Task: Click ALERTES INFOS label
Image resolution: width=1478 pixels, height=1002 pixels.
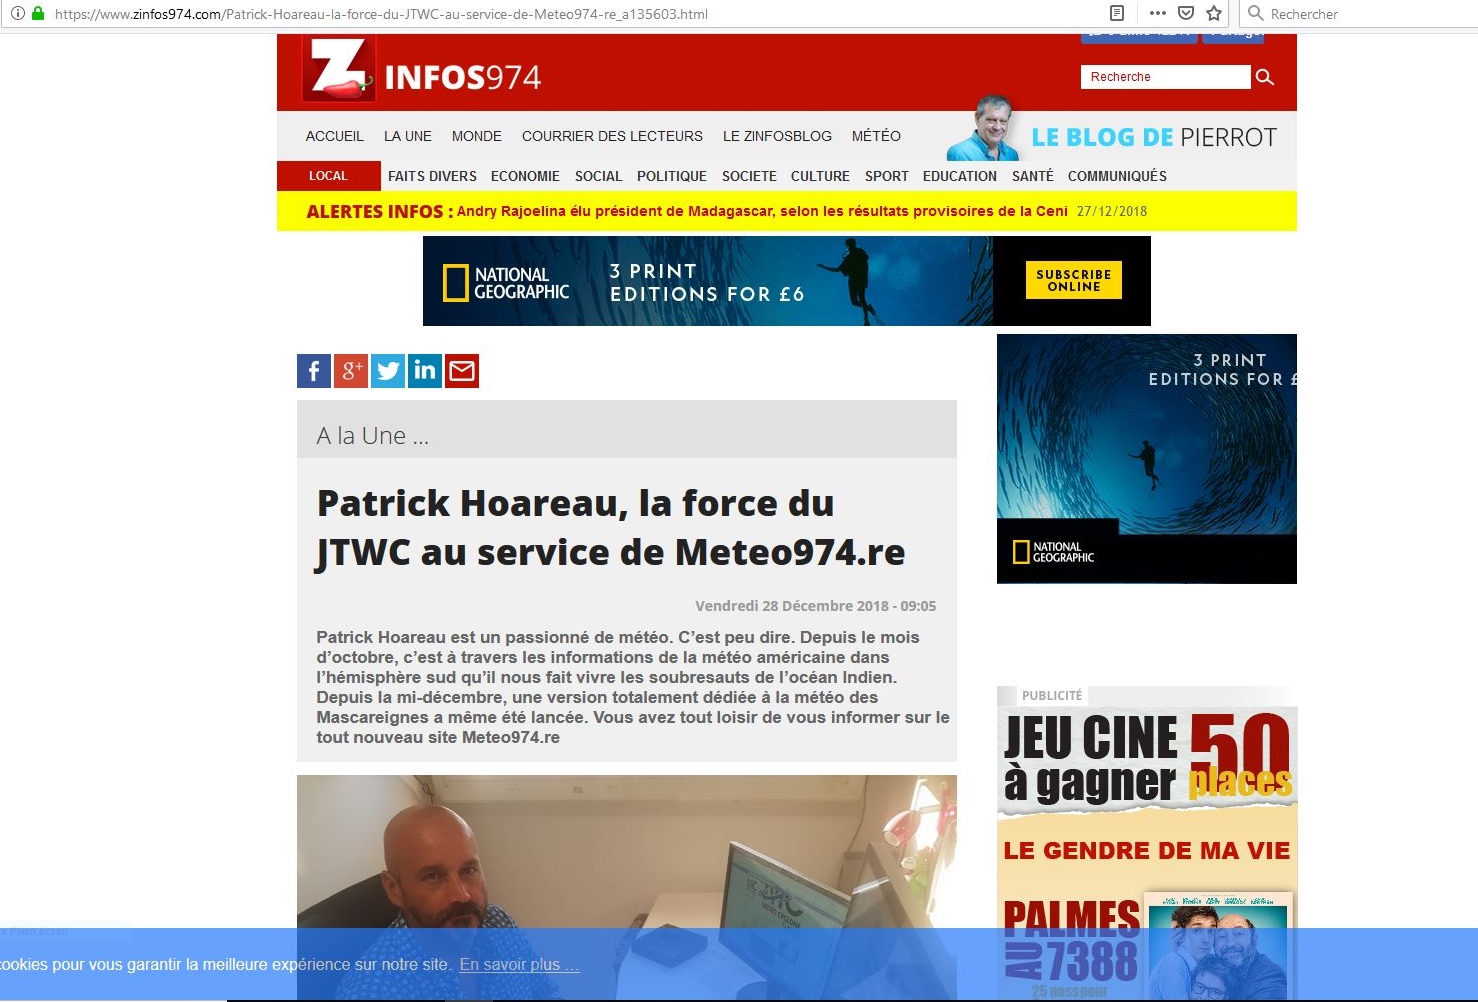Action: (x=380, y=211)
